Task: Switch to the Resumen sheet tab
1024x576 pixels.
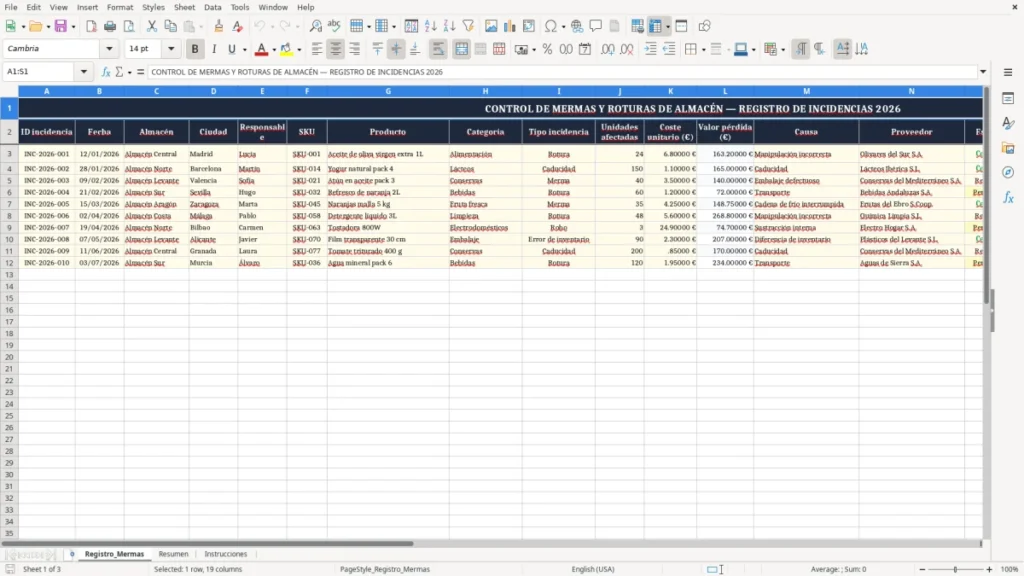Action: point(173,554)
